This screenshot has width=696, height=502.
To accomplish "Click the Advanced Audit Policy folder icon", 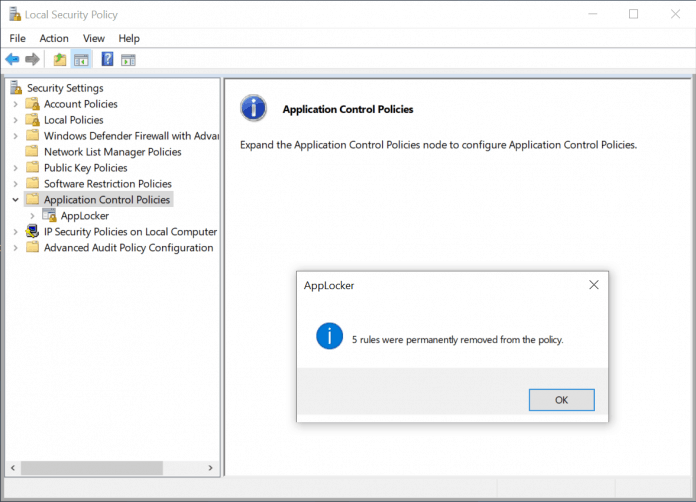I will click(x=32, y=247).
